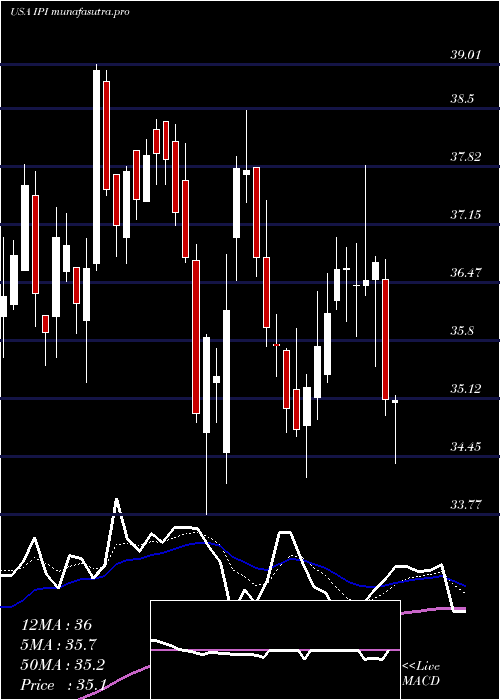The height and width of the screenshot is (700, 500).
Task: Click the '5MA : 35.7' indicator text
Action: click(59, 645)
